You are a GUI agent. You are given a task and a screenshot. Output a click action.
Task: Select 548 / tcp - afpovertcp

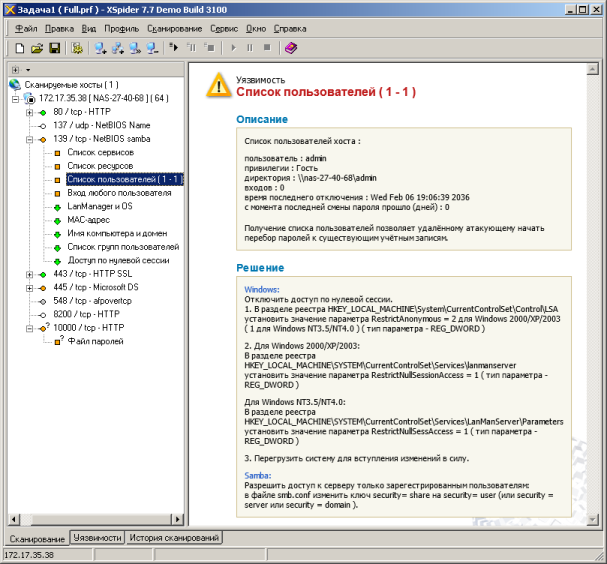pyautogui.click(x=93, y=301)
